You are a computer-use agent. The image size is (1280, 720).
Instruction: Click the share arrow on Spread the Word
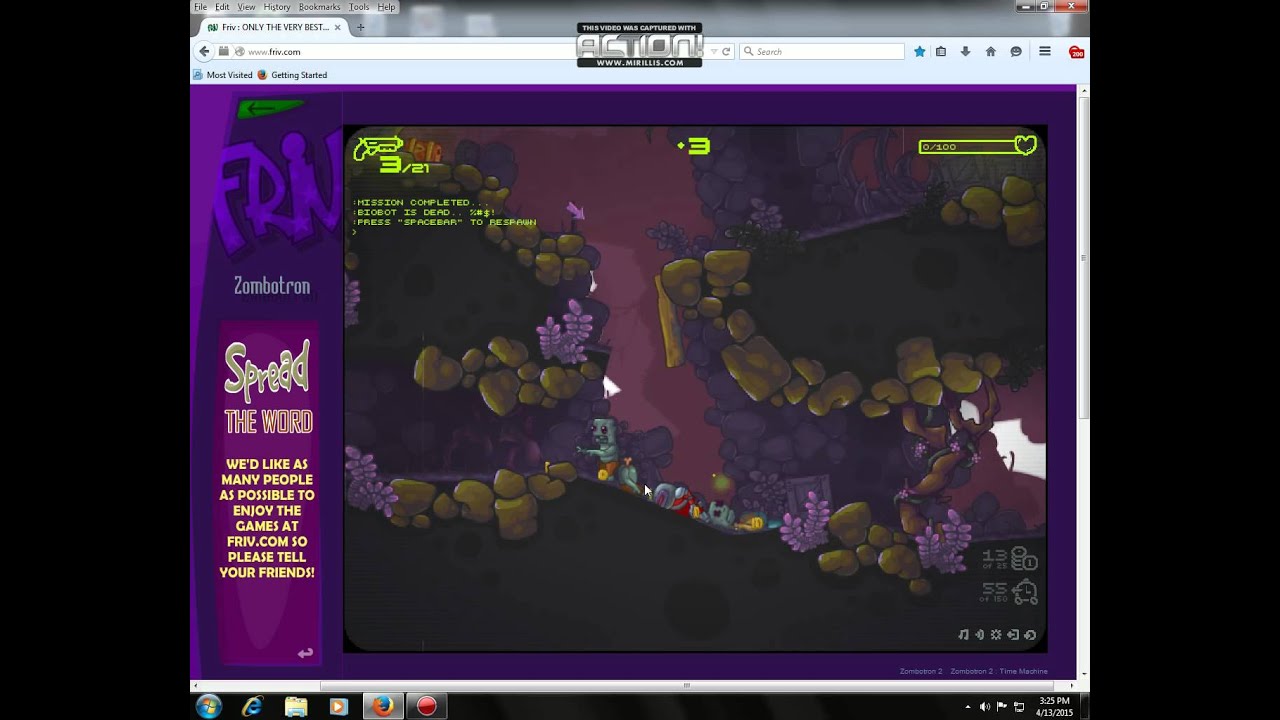305,653
